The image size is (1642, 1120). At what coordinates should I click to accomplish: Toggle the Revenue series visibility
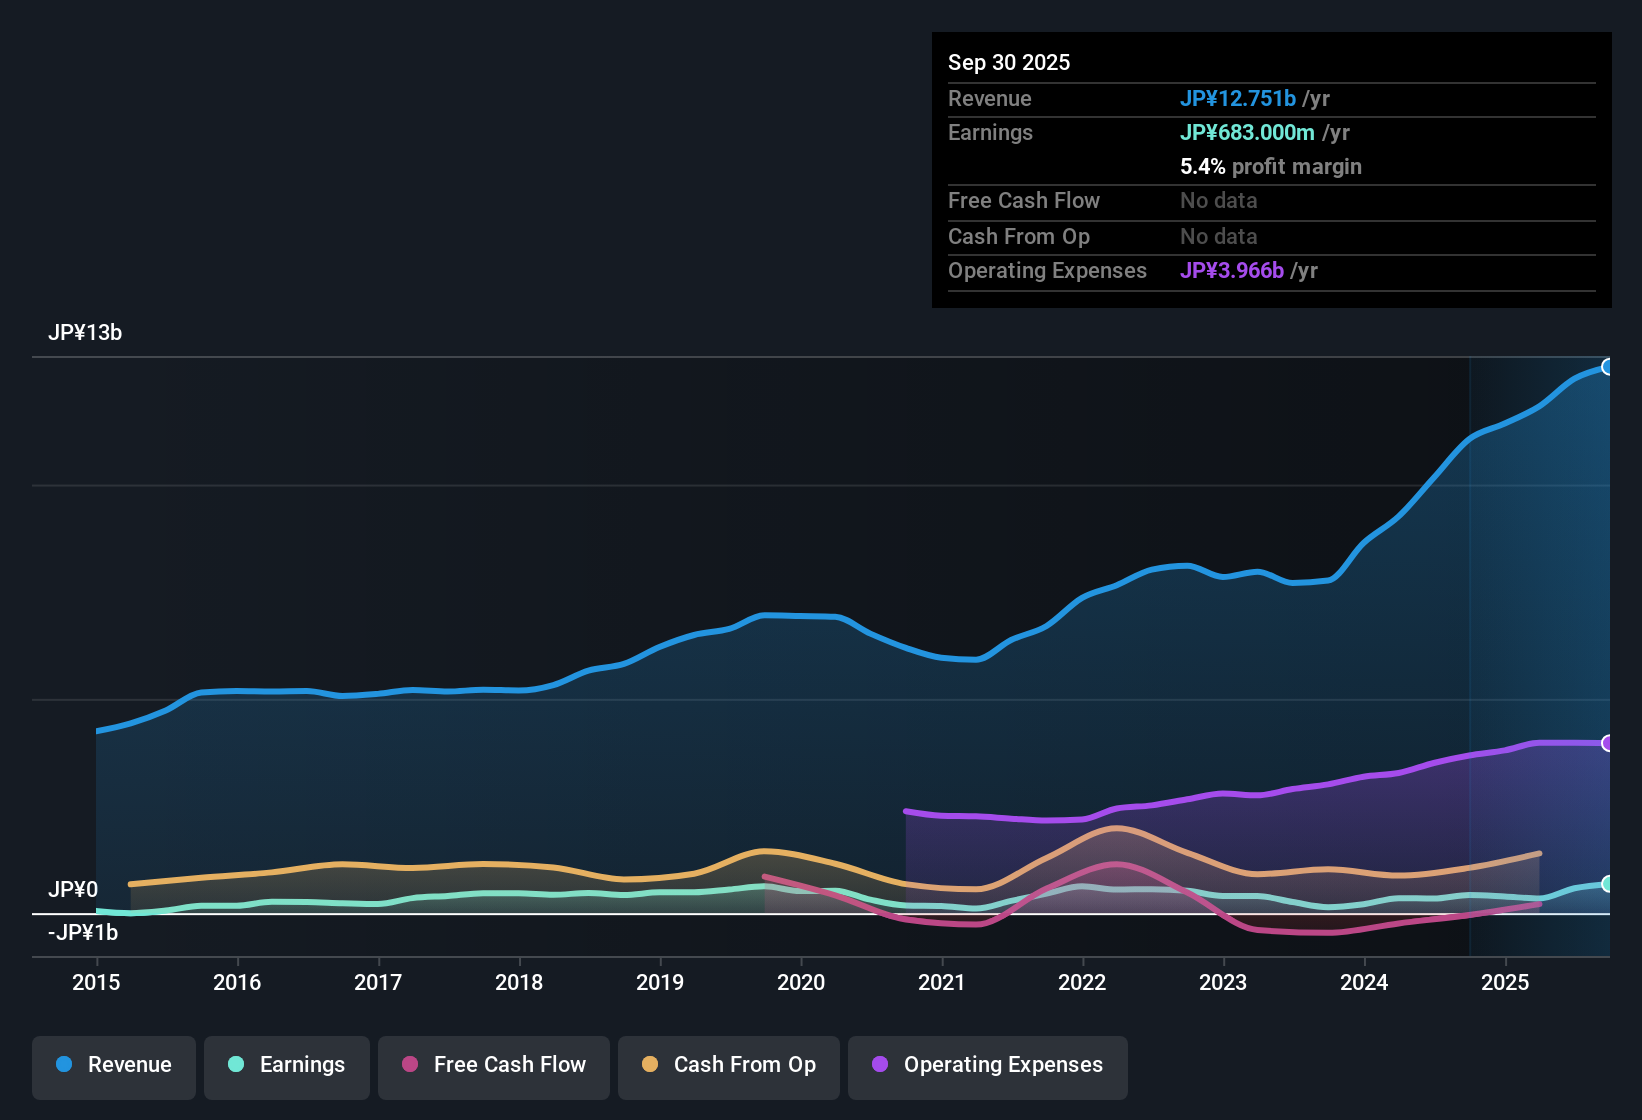point(113,1065)
